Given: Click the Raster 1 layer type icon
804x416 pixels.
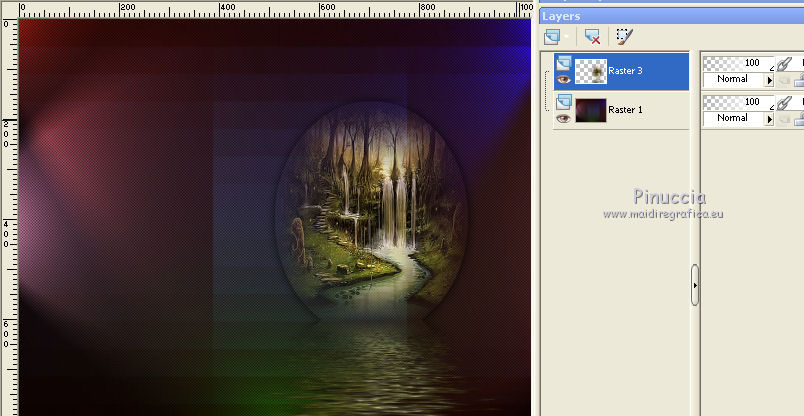Looking at the screenshot, I should coord(564,102).
